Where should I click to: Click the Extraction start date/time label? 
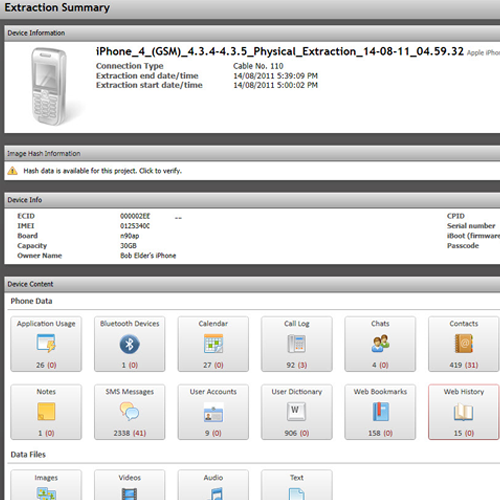pos(149,85)
